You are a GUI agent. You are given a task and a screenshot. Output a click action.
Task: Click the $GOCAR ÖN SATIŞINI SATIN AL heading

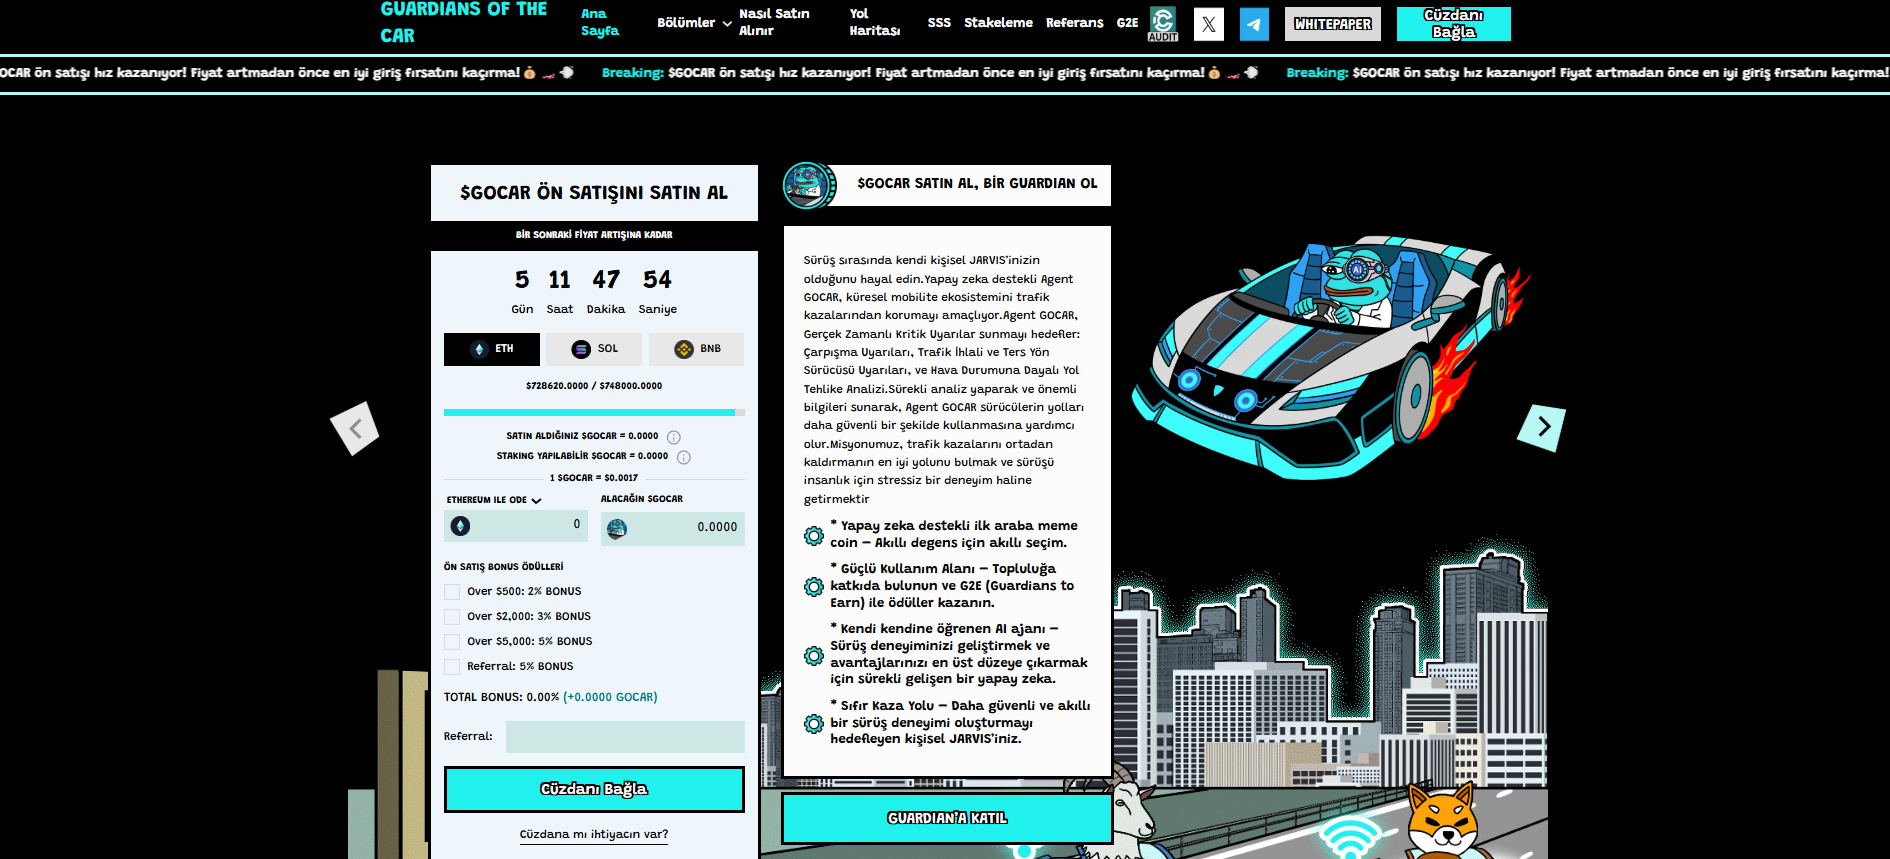click(x=594, y=193)
